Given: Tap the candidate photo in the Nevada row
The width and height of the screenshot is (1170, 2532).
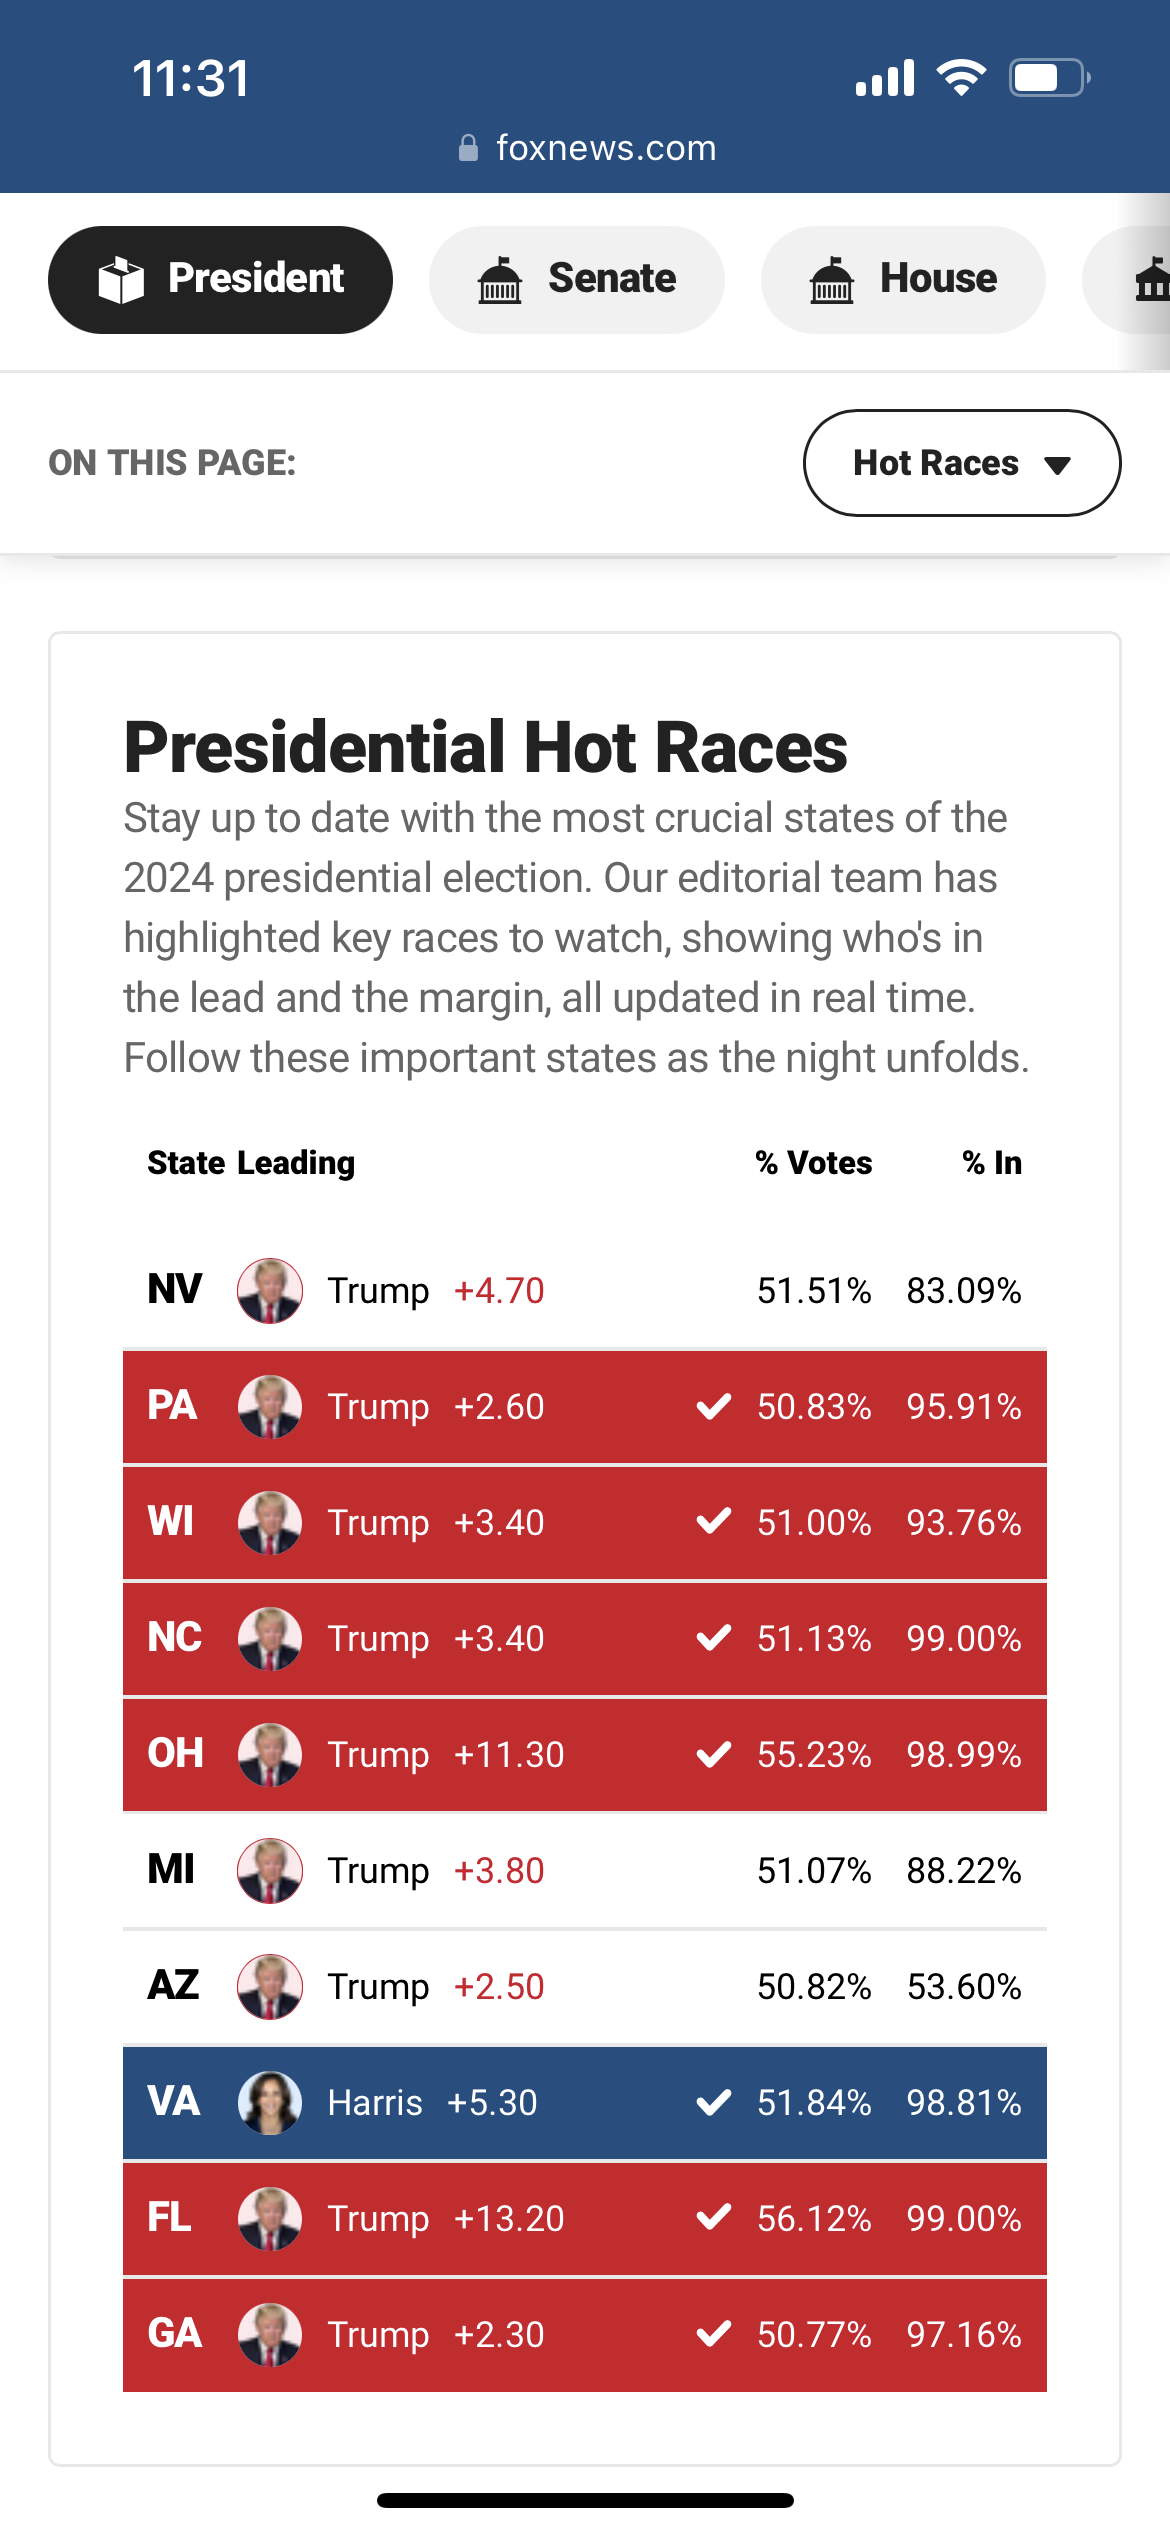Looking at the screenshot, I should coord(269,1290).
